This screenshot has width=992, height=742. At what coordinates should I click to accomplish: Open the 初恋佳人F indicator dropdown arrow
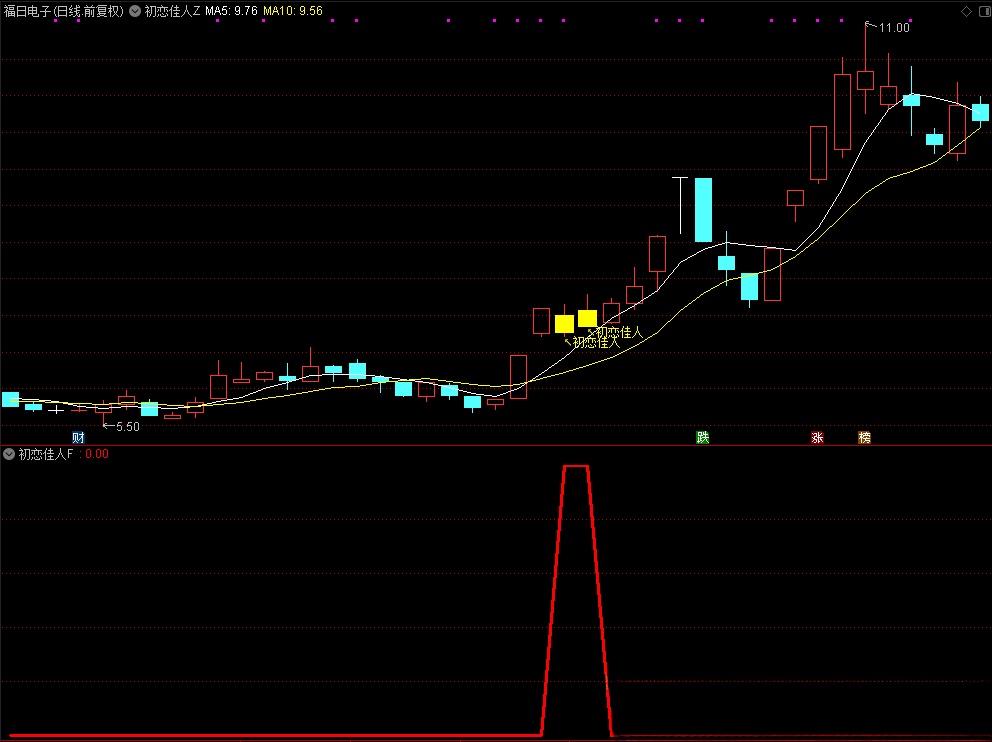(x=9, y=454)
